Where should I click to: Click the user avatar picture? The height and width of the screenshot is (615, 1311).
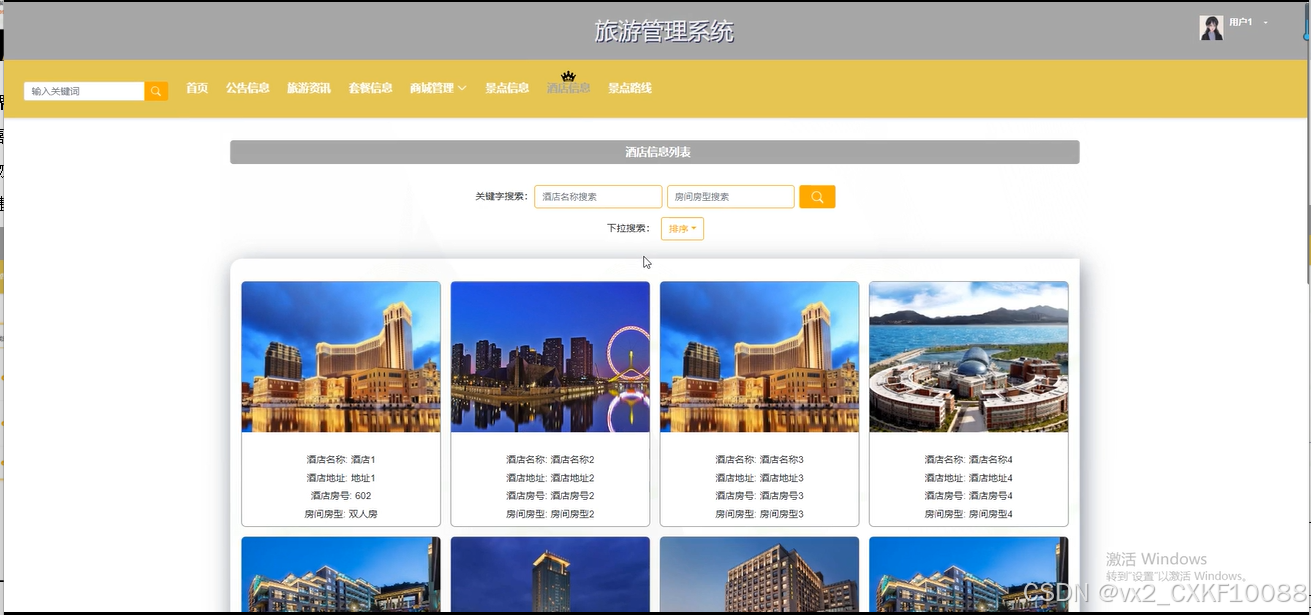click(x=1211, y=28)
